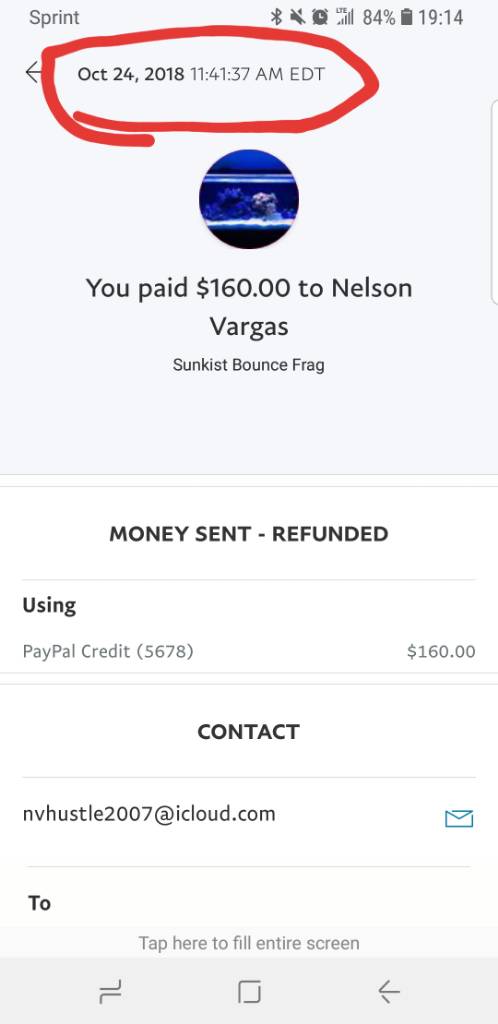Tap the Android home navigation button
498x1024 pixels.
click(x=249, y=993)
